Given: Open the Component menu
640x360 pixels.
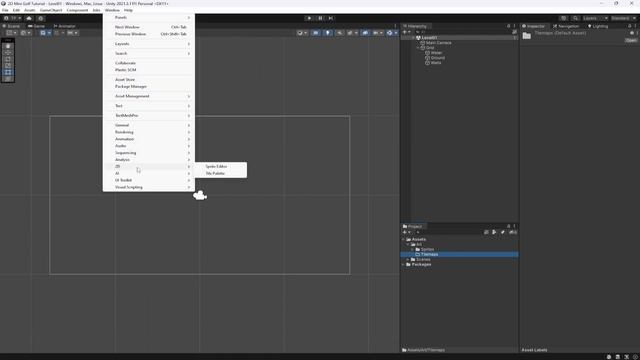Looking at the screenshot, I should point(77,10).
